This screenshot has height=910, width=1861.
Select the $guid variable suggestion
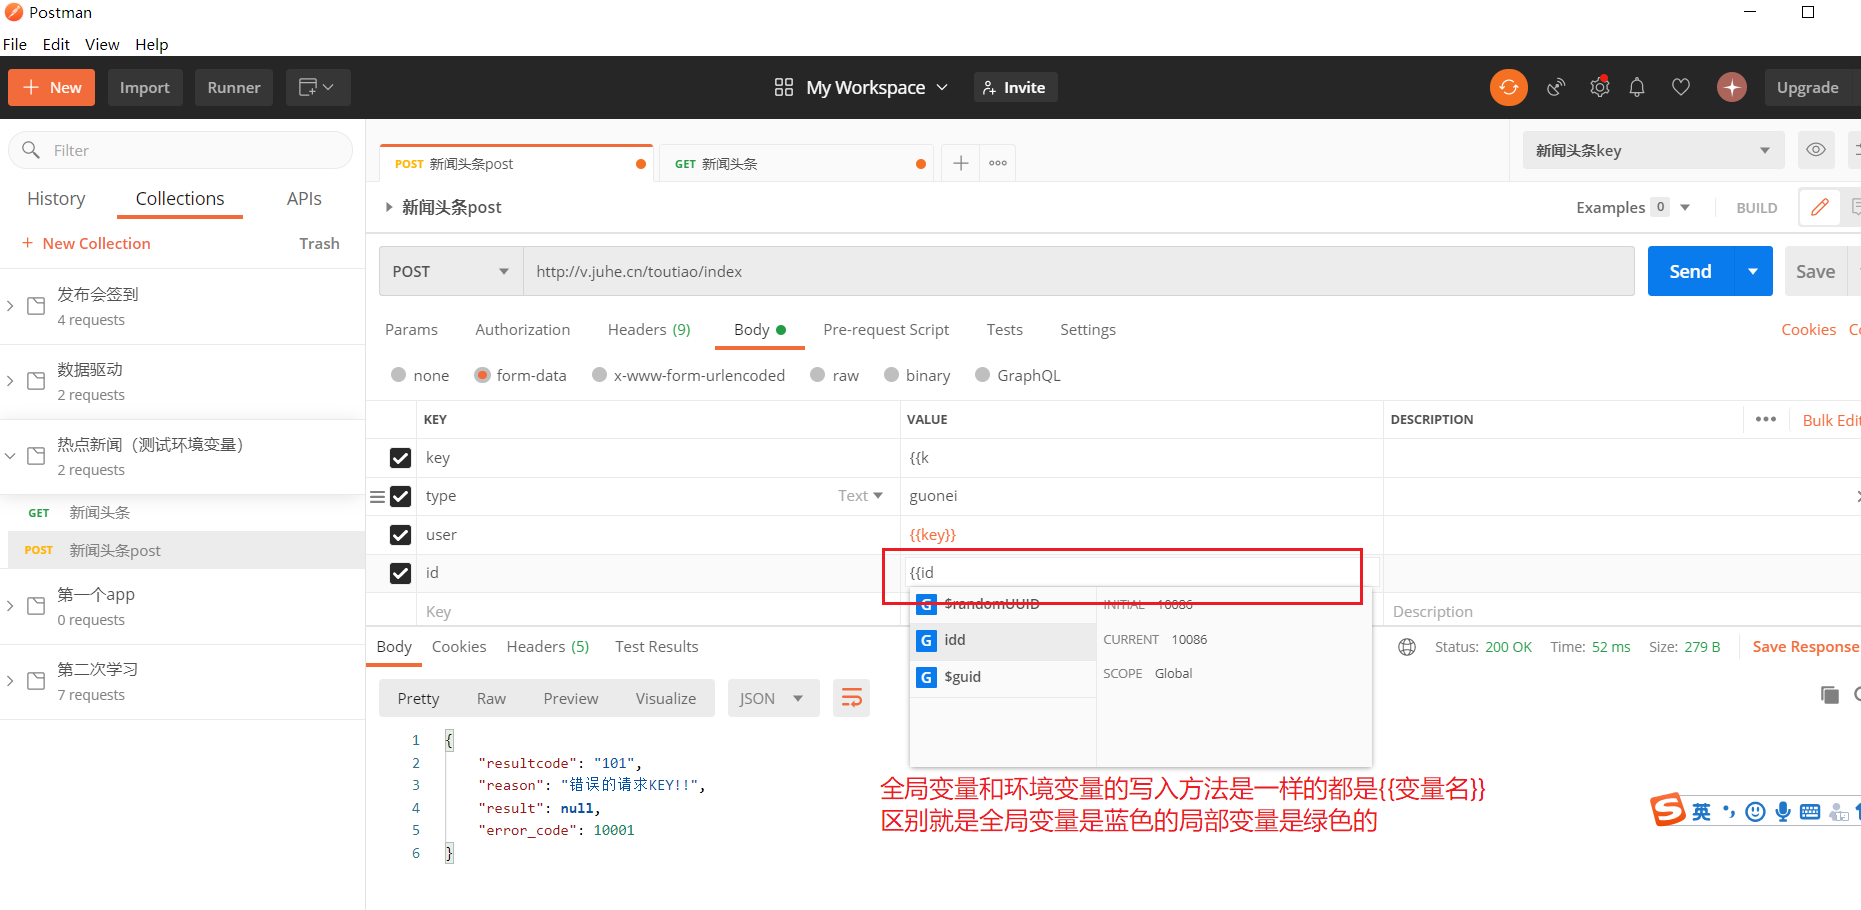pyautogui.click(x=1004, y=677)
